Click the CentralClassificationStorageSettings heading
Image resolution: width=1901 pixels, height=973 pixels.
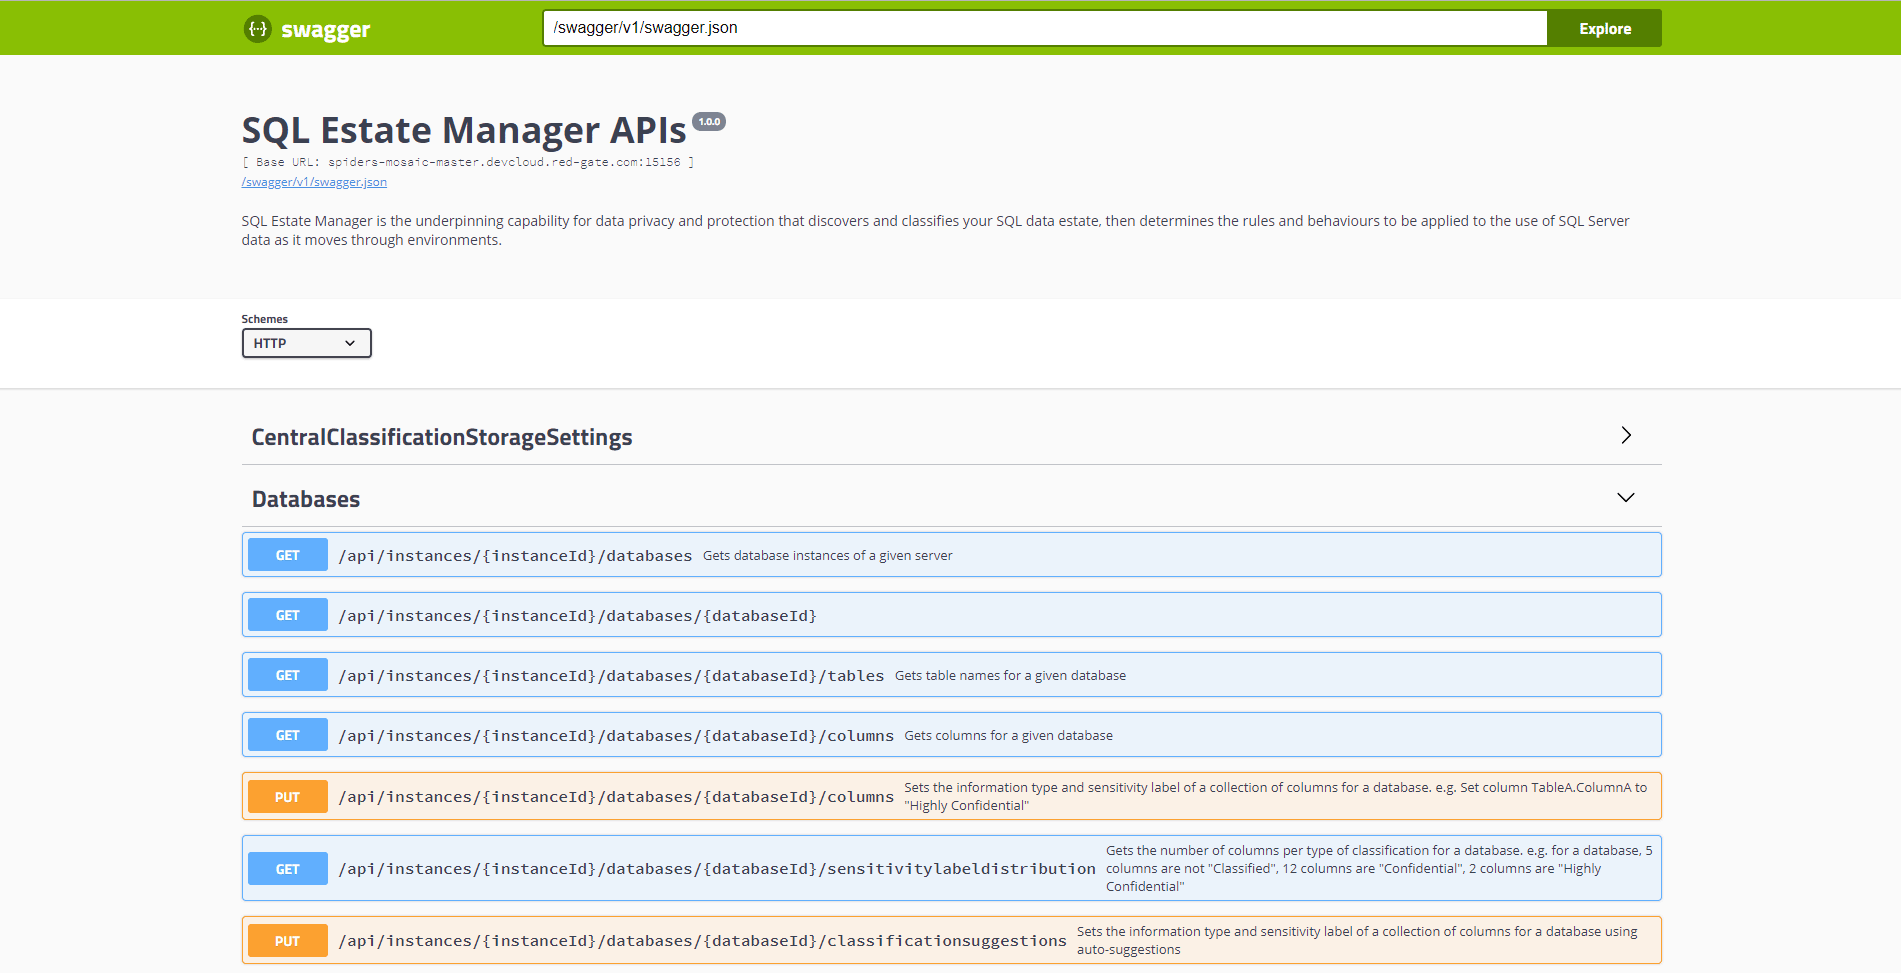coord(442,437)
